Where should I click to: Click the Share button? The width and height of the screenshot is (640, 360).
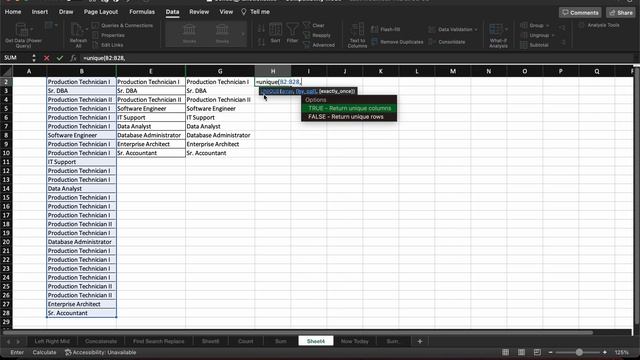tap(621, 13)
